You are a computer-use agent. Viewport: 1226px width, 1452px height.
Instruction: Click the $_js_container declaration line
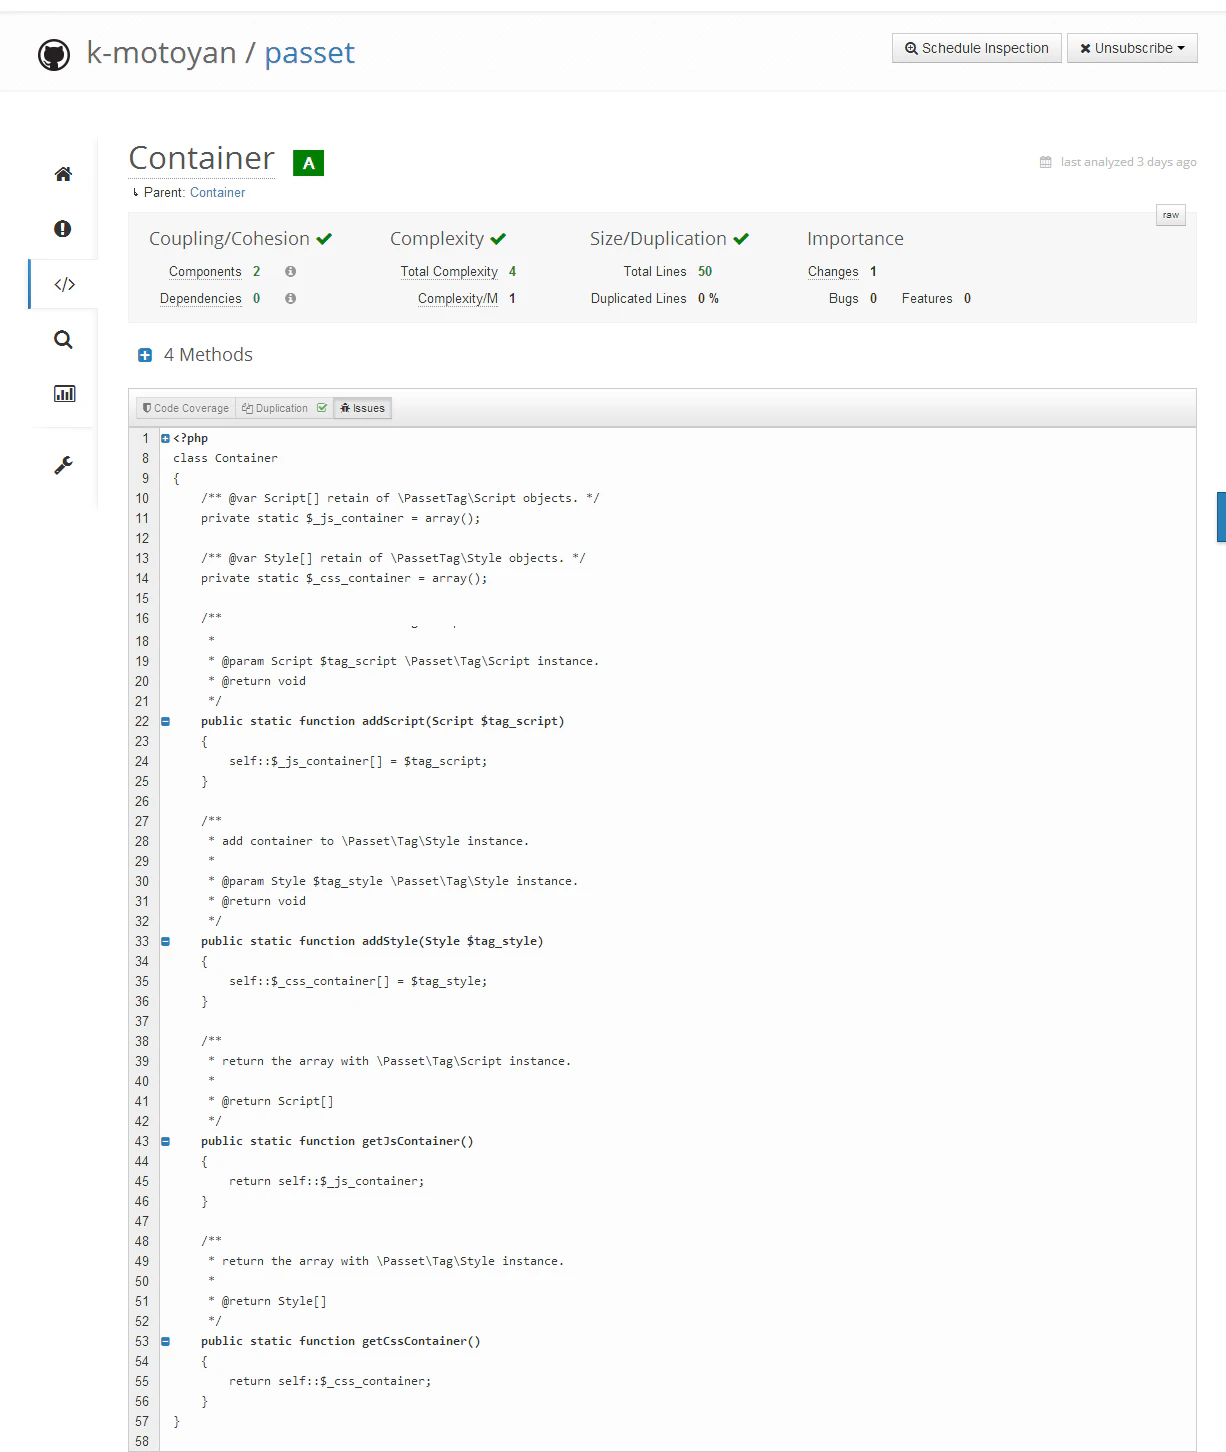340,518
